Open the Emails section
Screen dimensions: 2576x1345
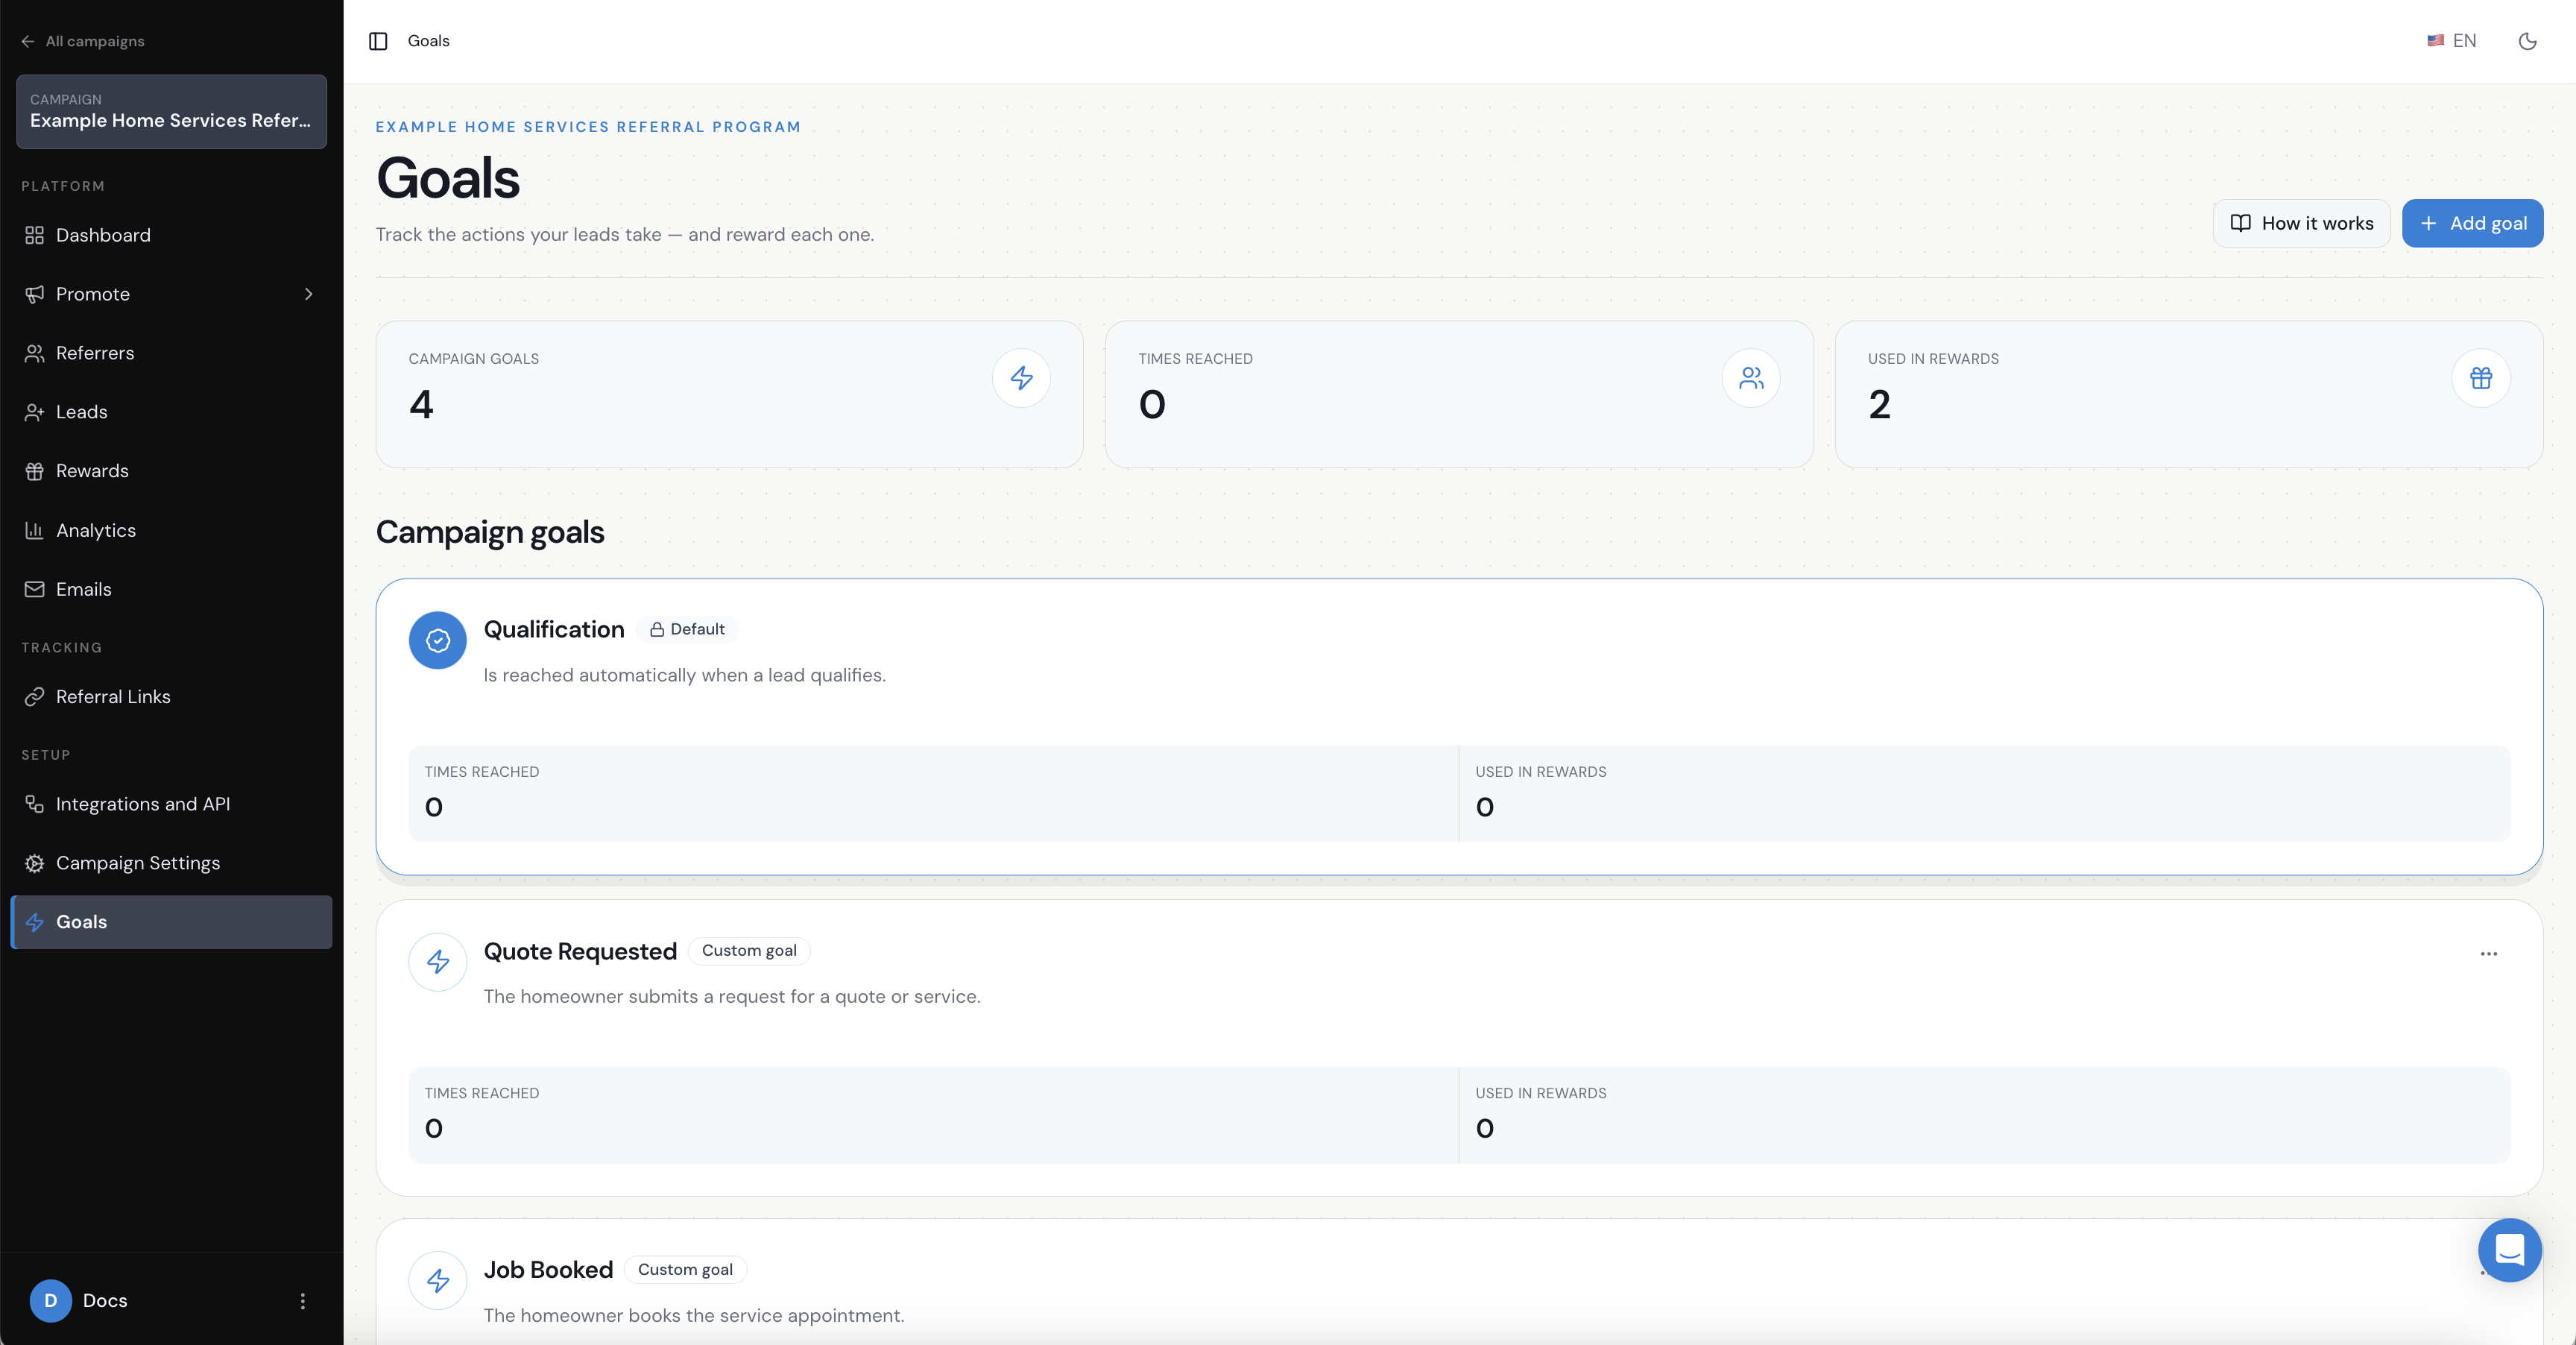click(171, 589)
